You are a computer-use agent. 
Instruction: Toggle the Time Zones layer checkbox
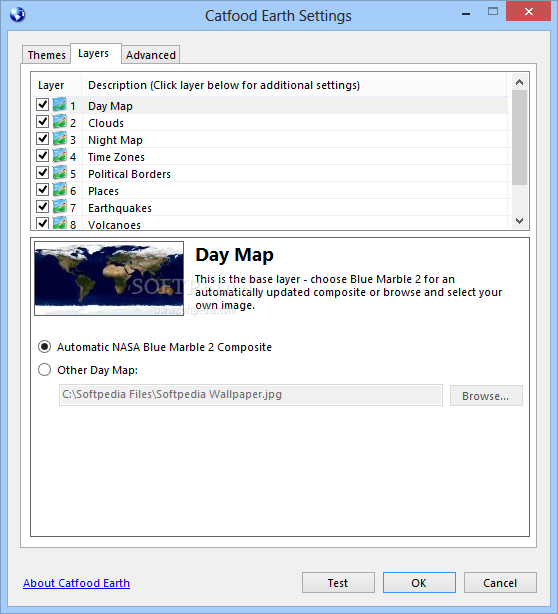tap(42, 156)
